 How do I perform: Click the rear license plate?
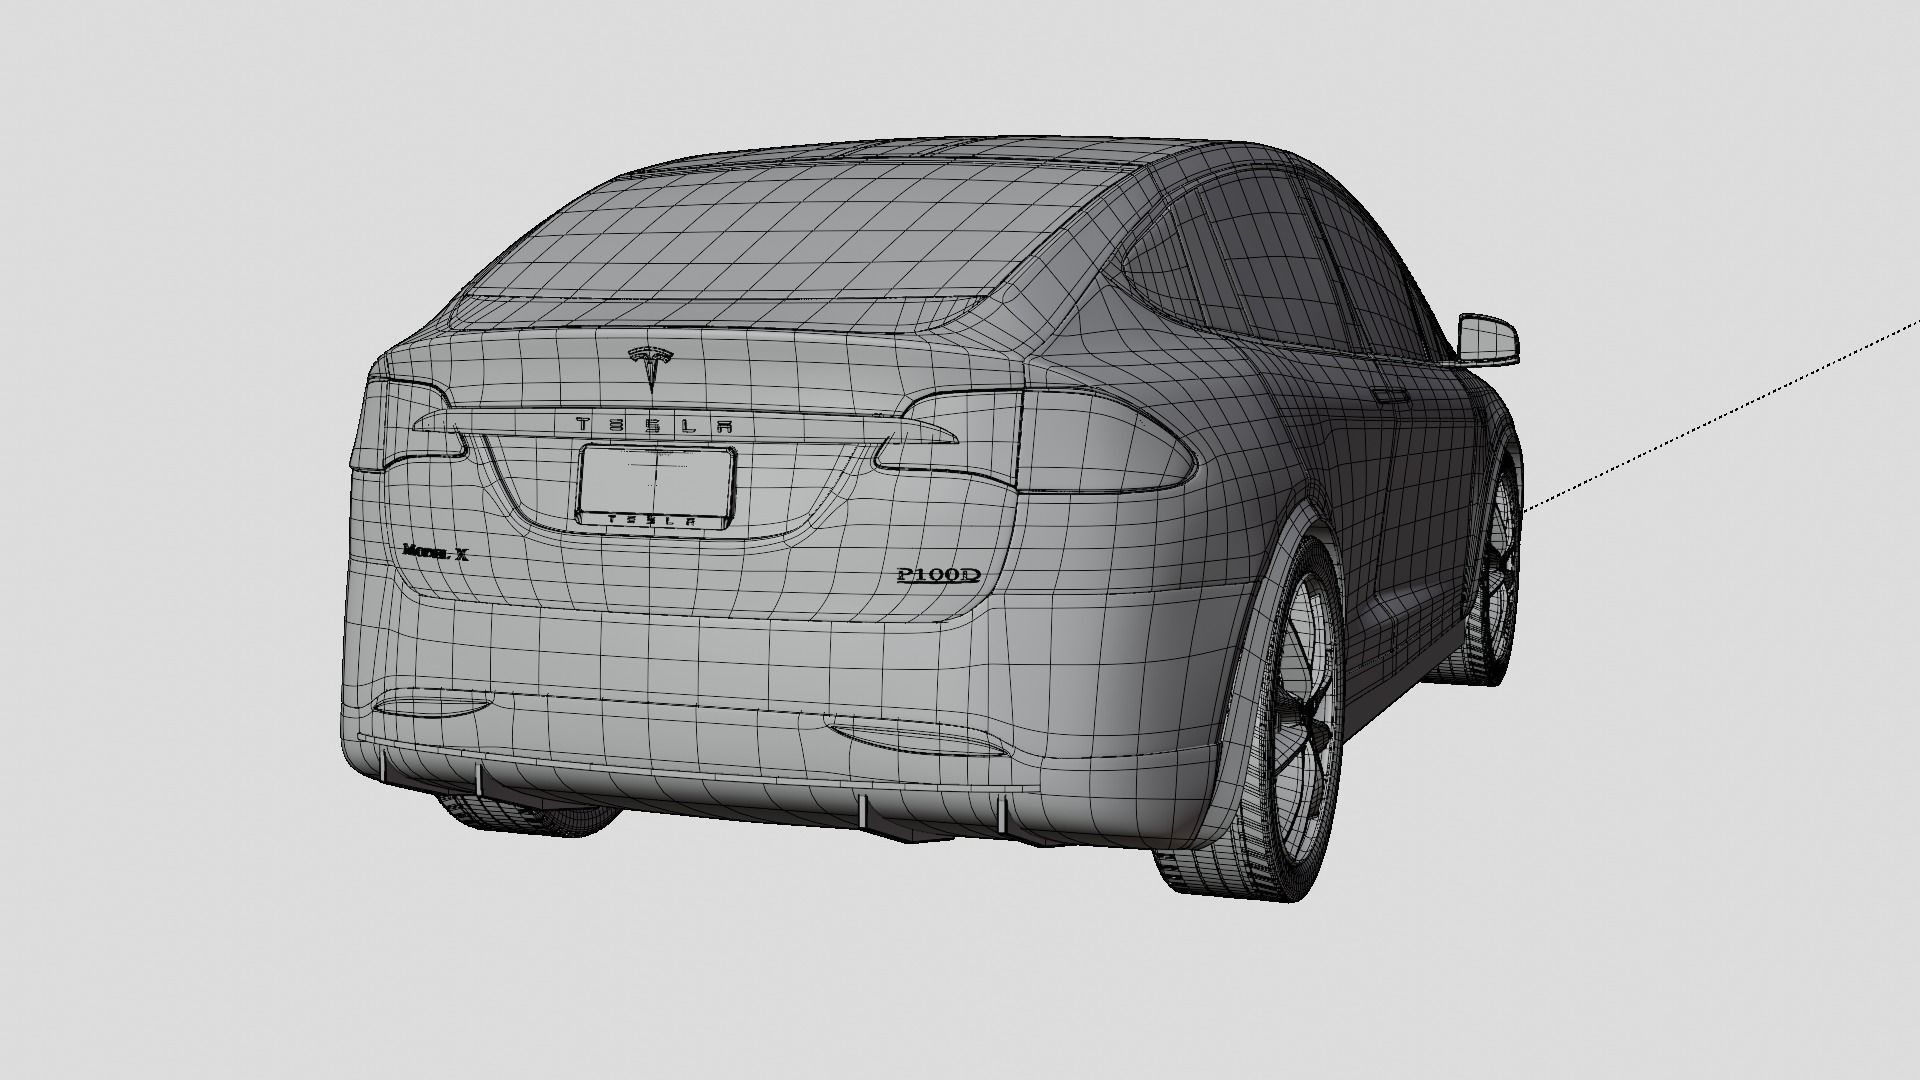click(x=657, y=488)
